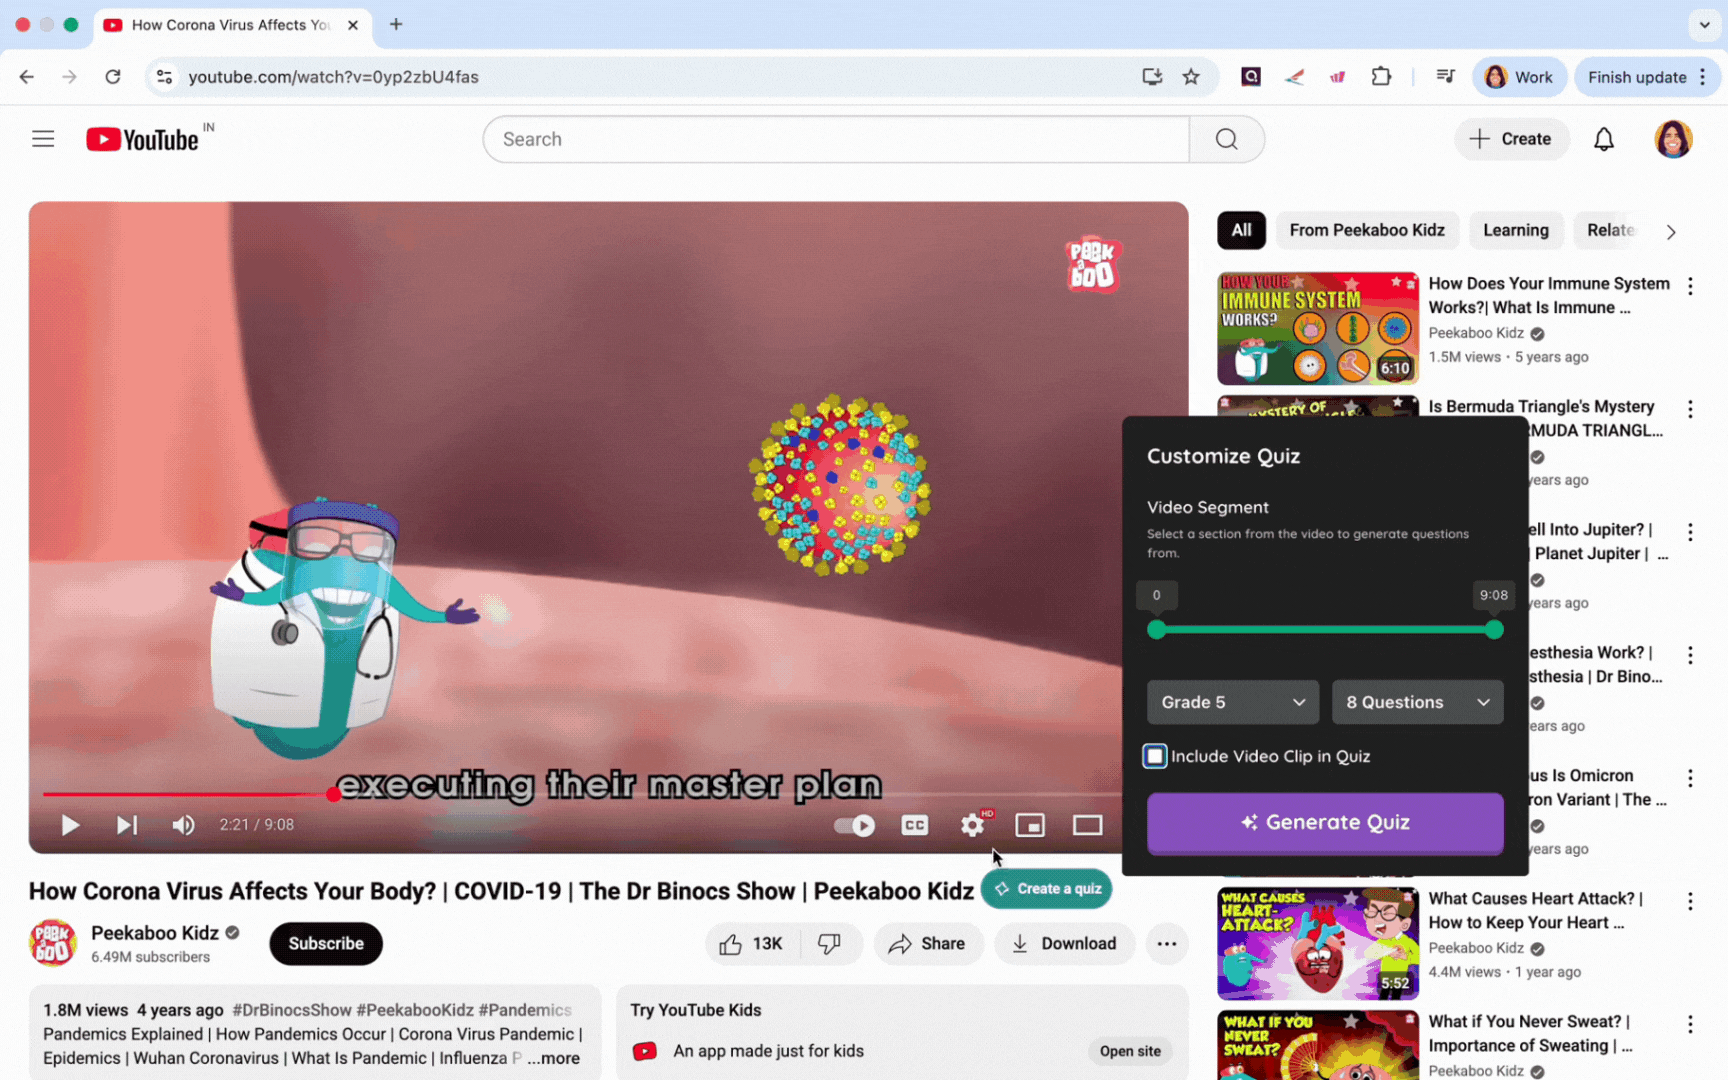
Task: Click Finish update button
Action: [1648, 77]
